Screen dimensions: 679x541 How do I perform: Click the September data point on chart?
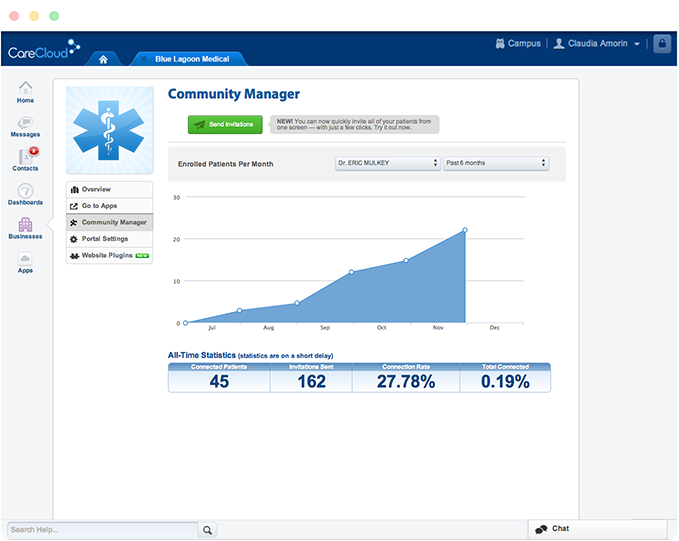(x=351, y=272)
